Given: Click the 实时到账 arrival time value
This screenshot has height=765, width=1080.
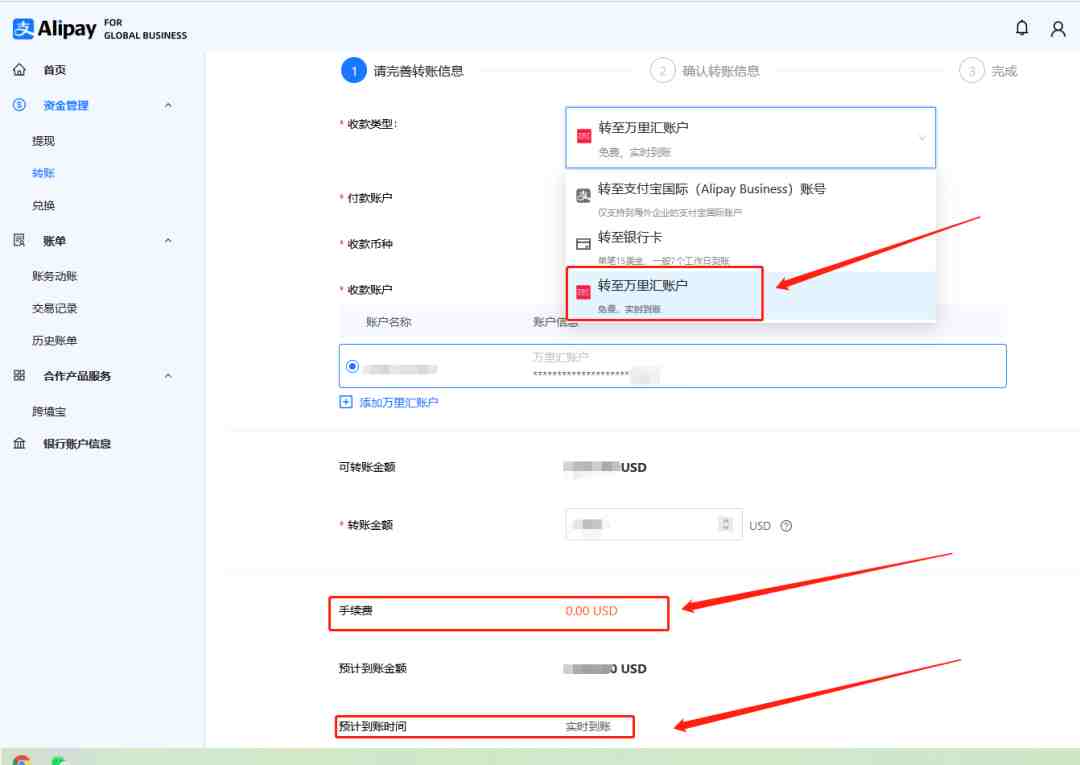Looking at the screenshot, I should pos(588,726).
